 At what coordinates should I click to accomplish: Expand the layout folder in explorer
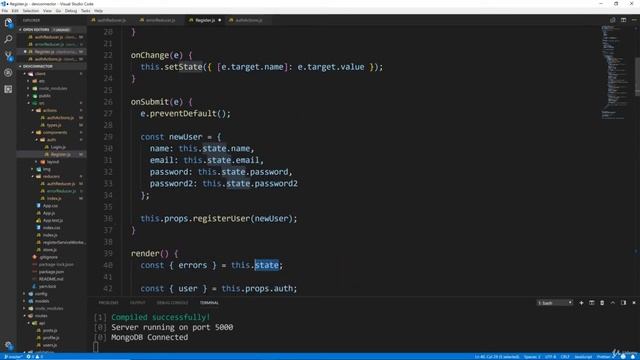53,162
